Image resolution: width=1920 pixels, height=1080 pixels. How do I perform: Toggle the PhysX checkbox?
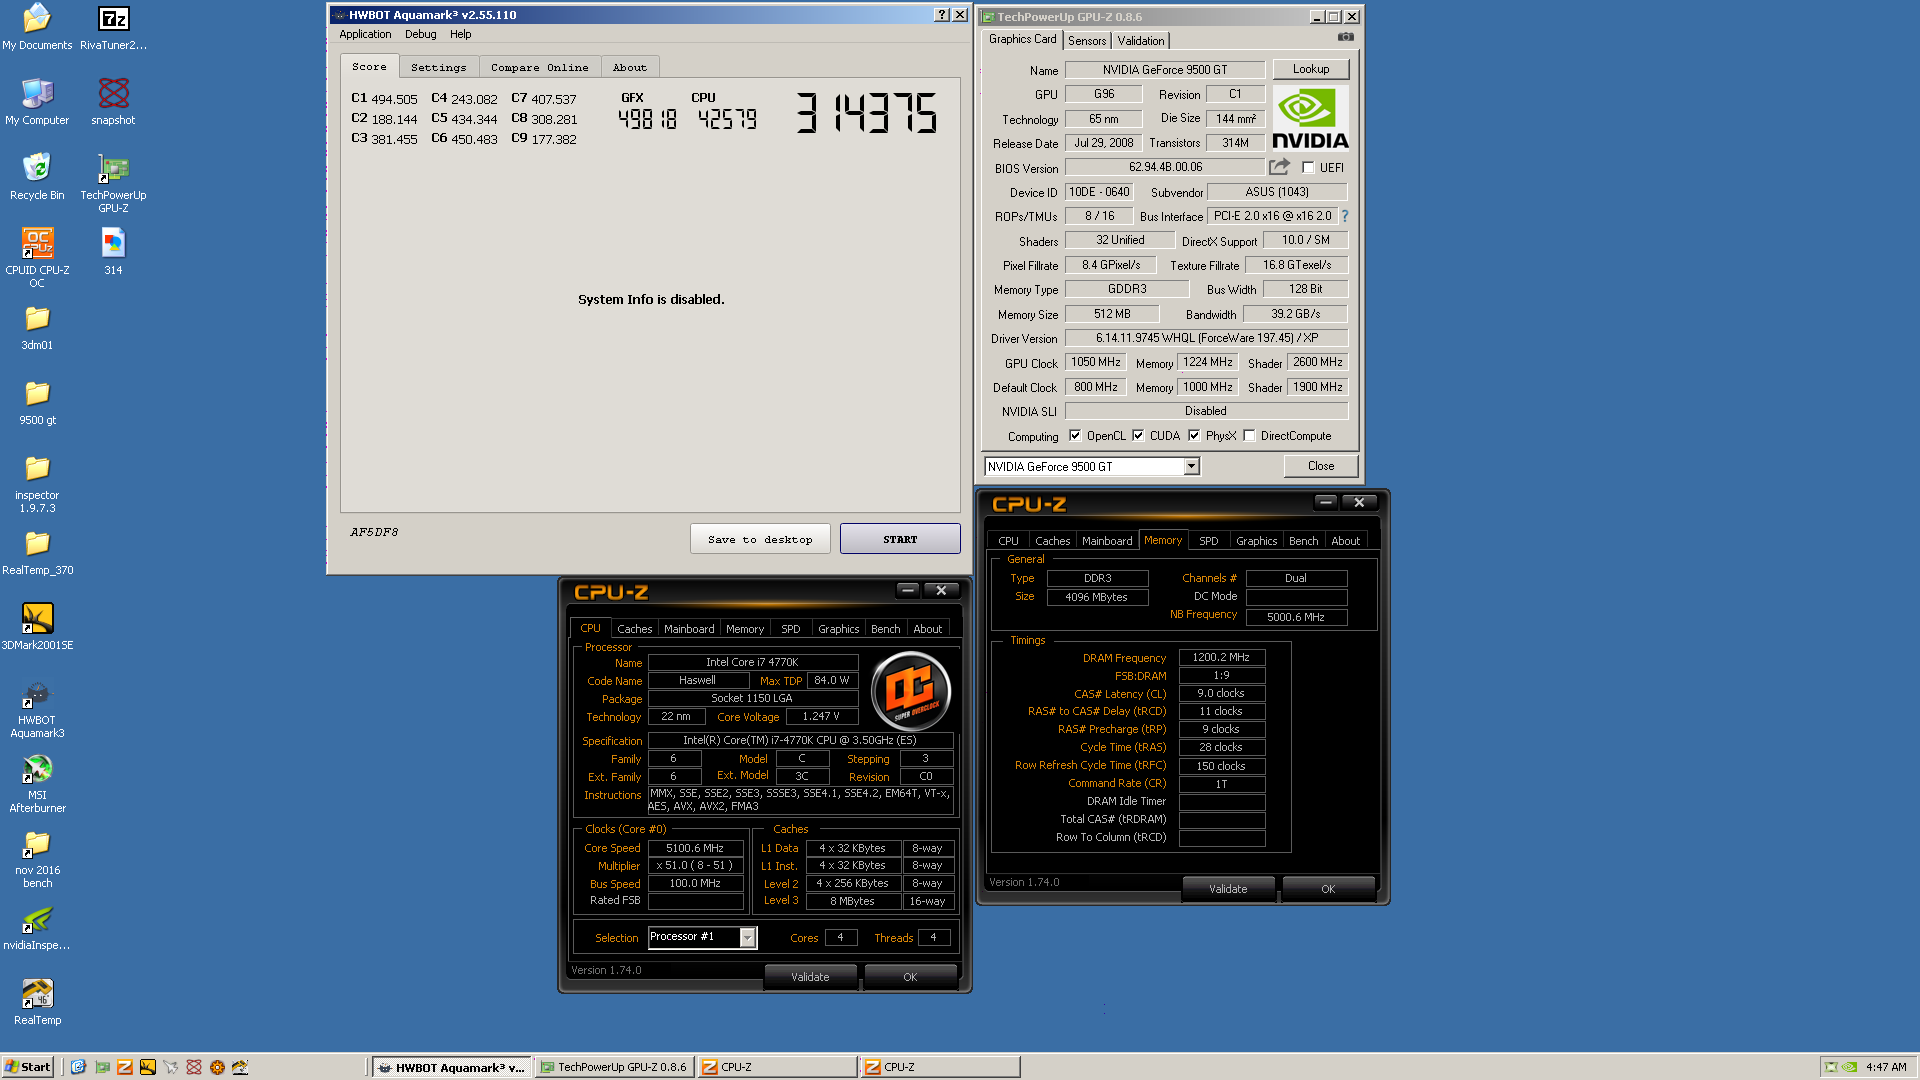click(1194, 436)
